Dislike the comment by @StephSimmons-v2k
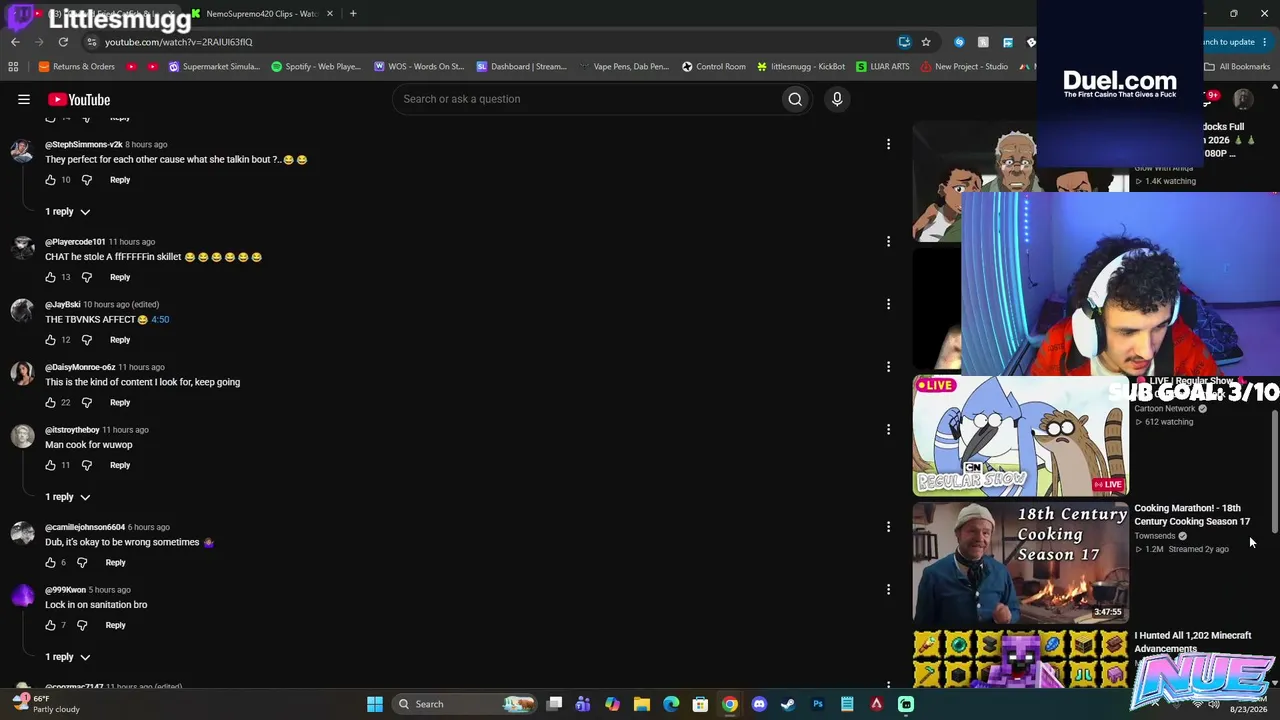This screenshot has height=720, width=1280. pyautogui.click(x=86, y=180)
